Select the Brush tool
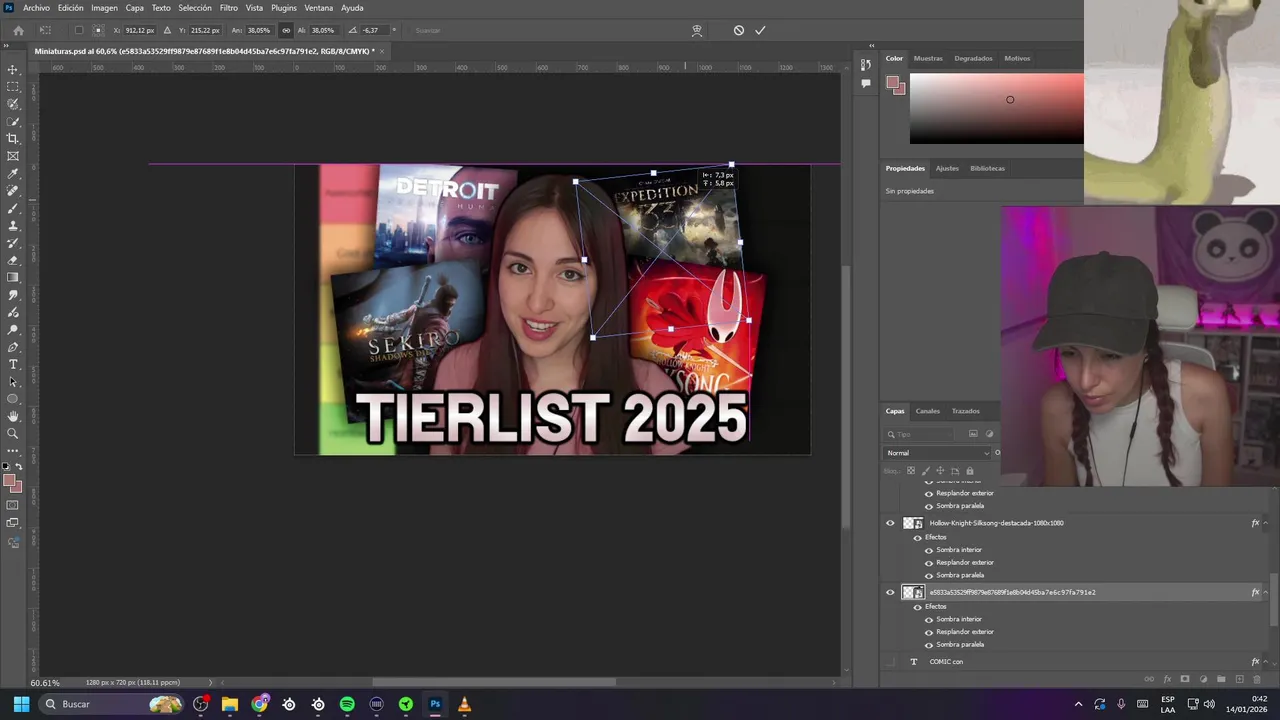The width and height of the screenshot is (1280, 720). tap(13, 208)
